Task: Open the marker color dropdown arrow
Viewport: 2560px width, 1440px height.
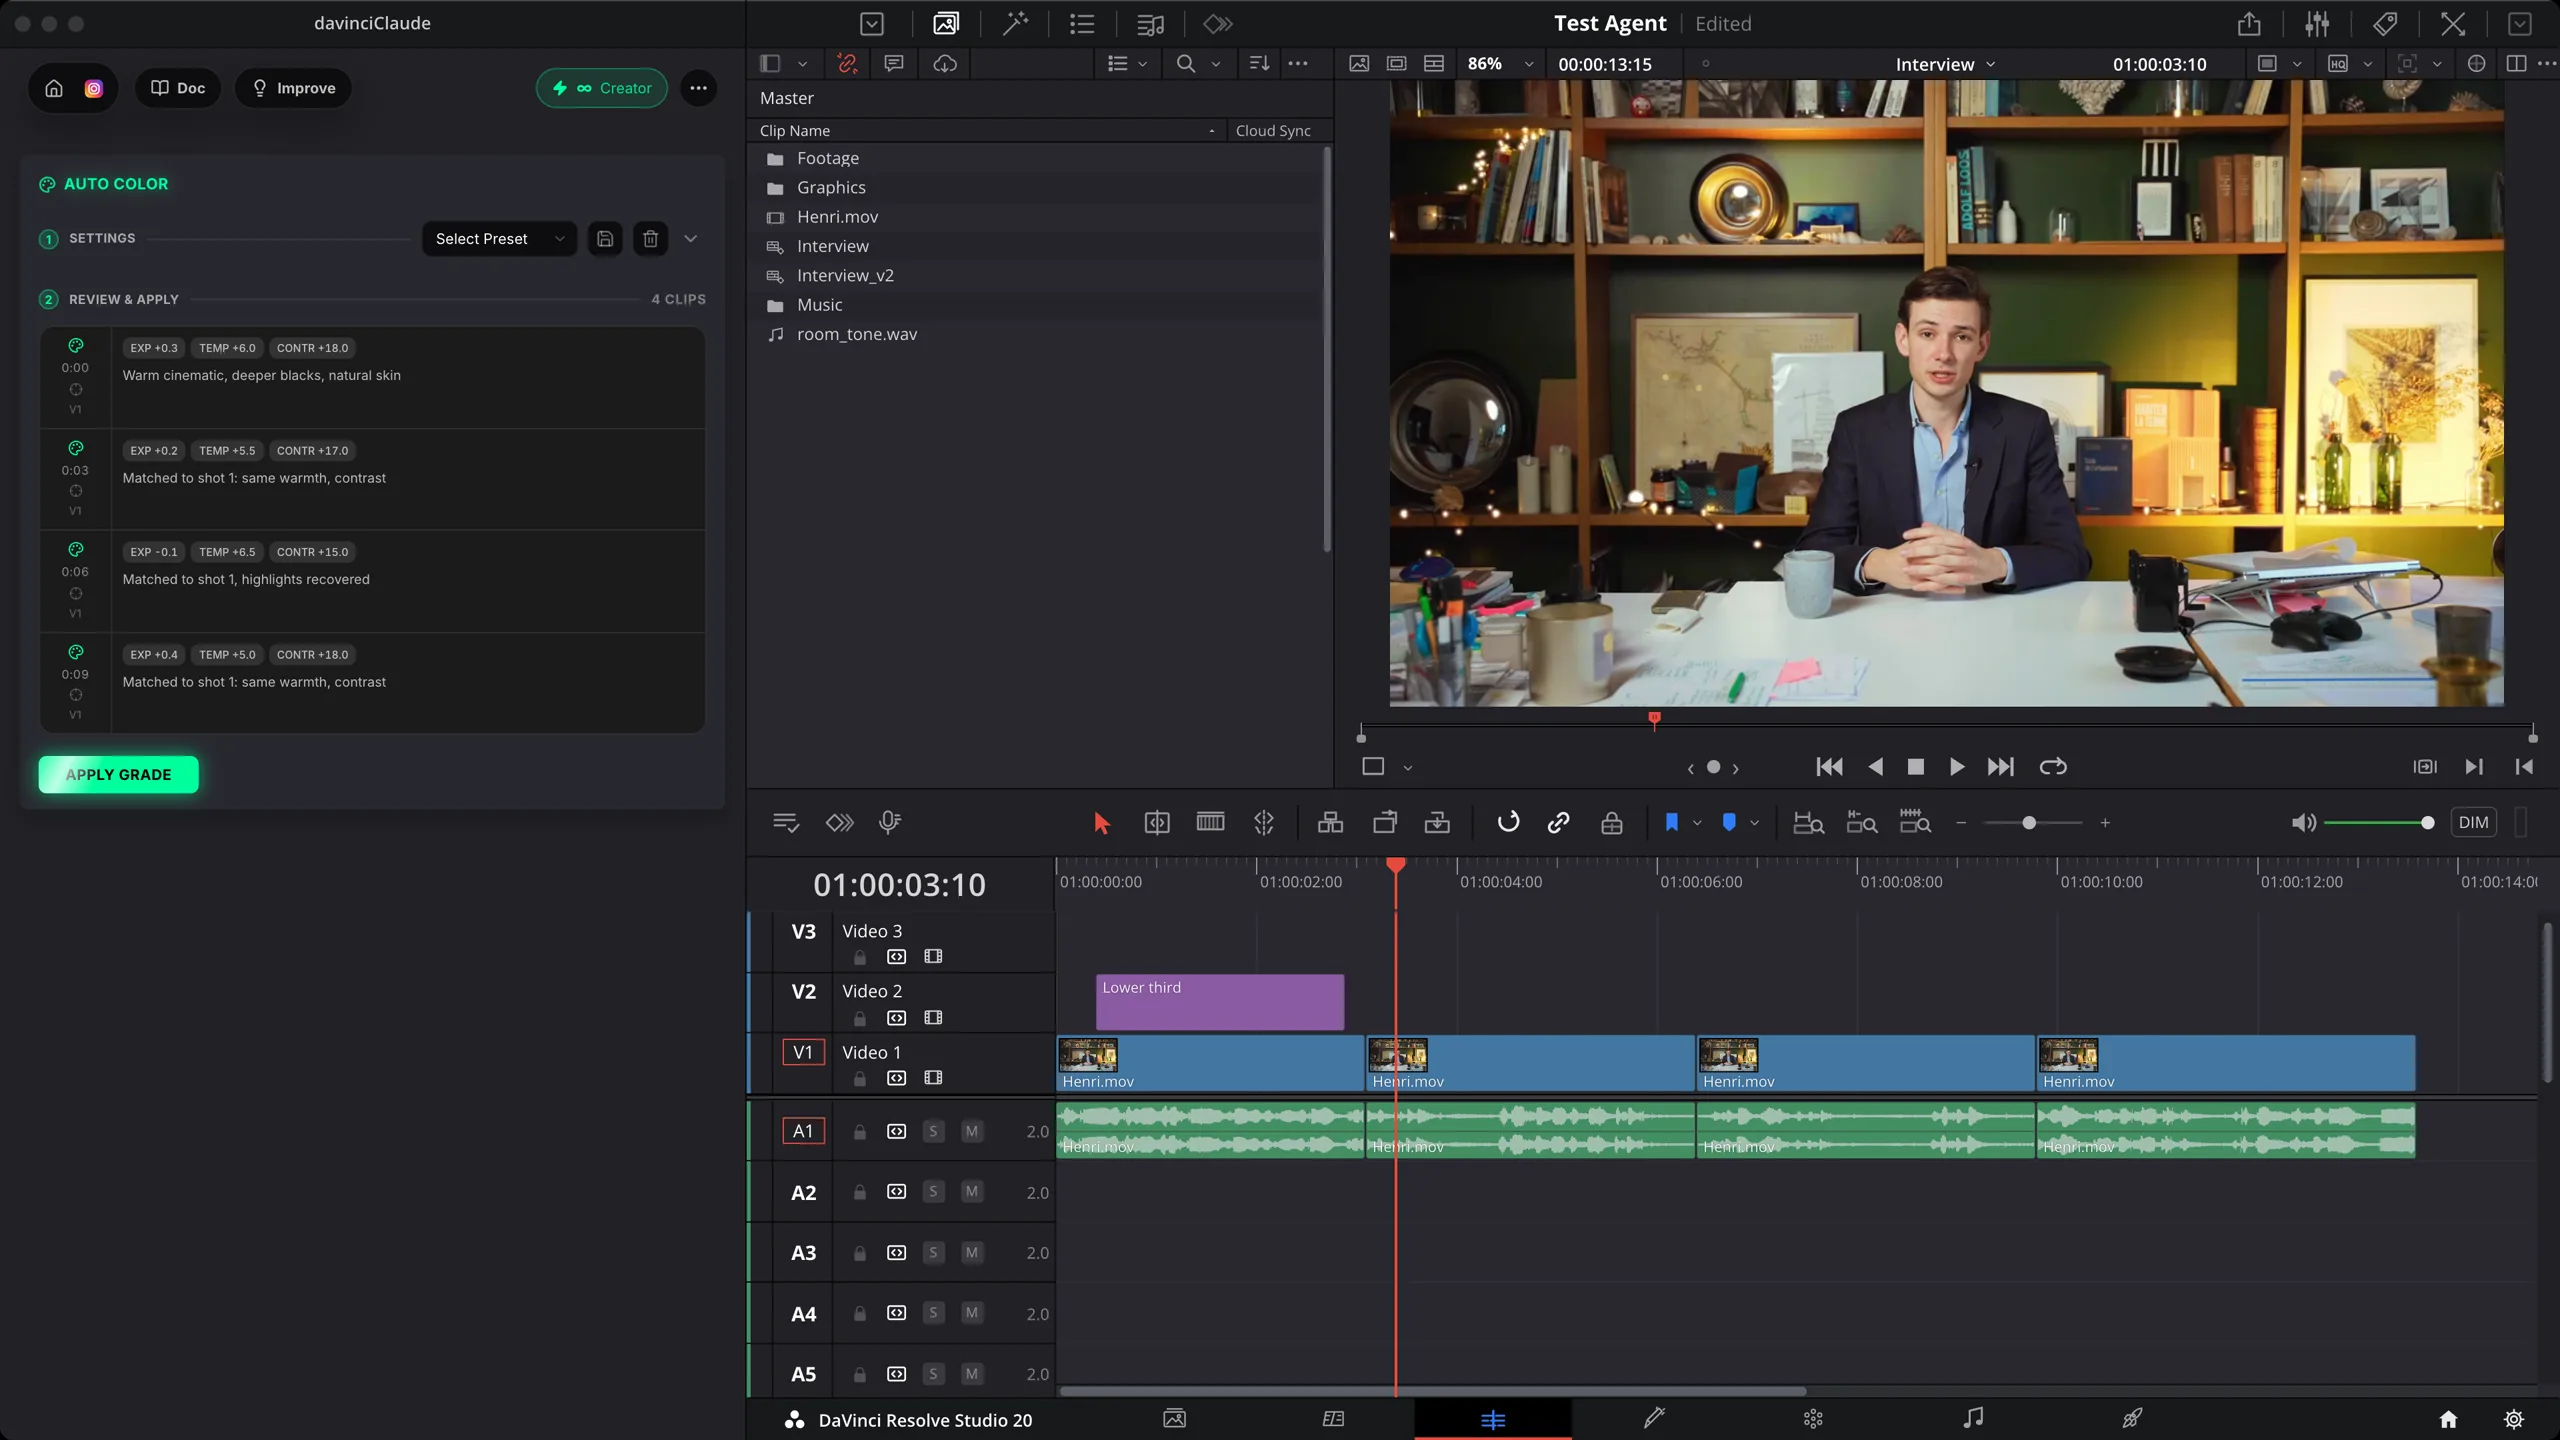Action: [x=1754, y=823]
